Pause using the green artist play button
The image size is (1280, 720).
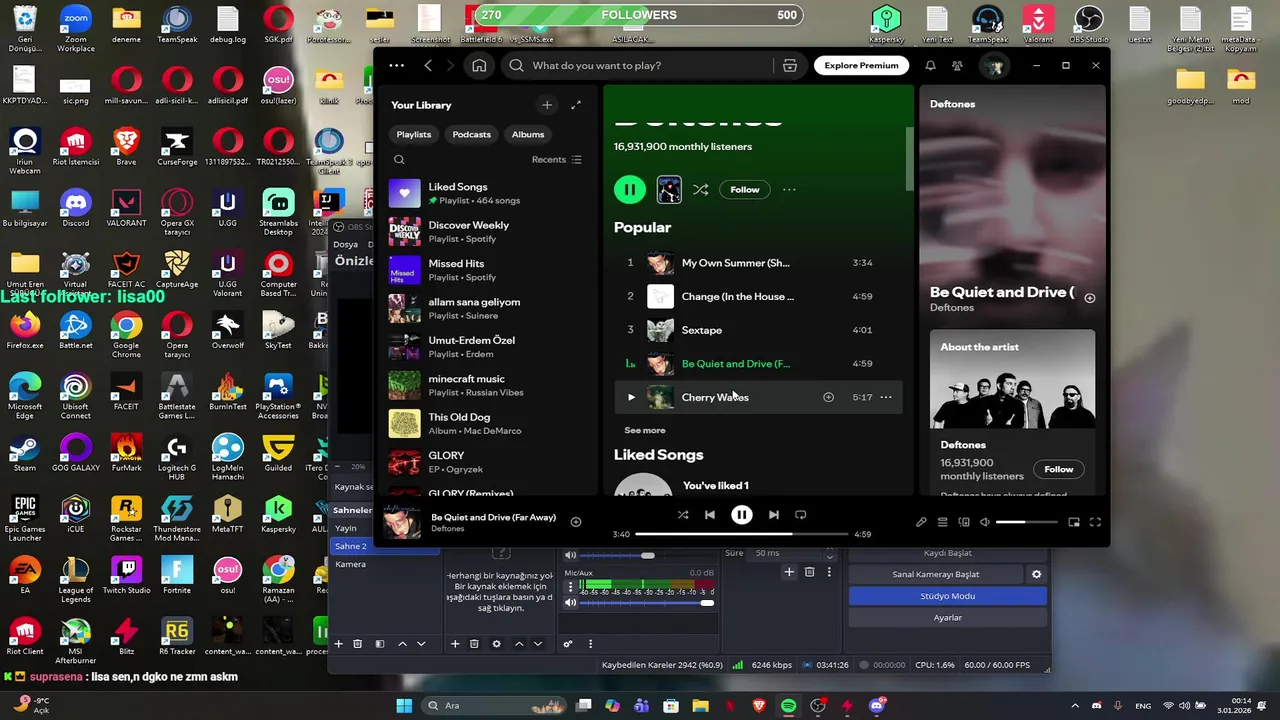[630, 189]
